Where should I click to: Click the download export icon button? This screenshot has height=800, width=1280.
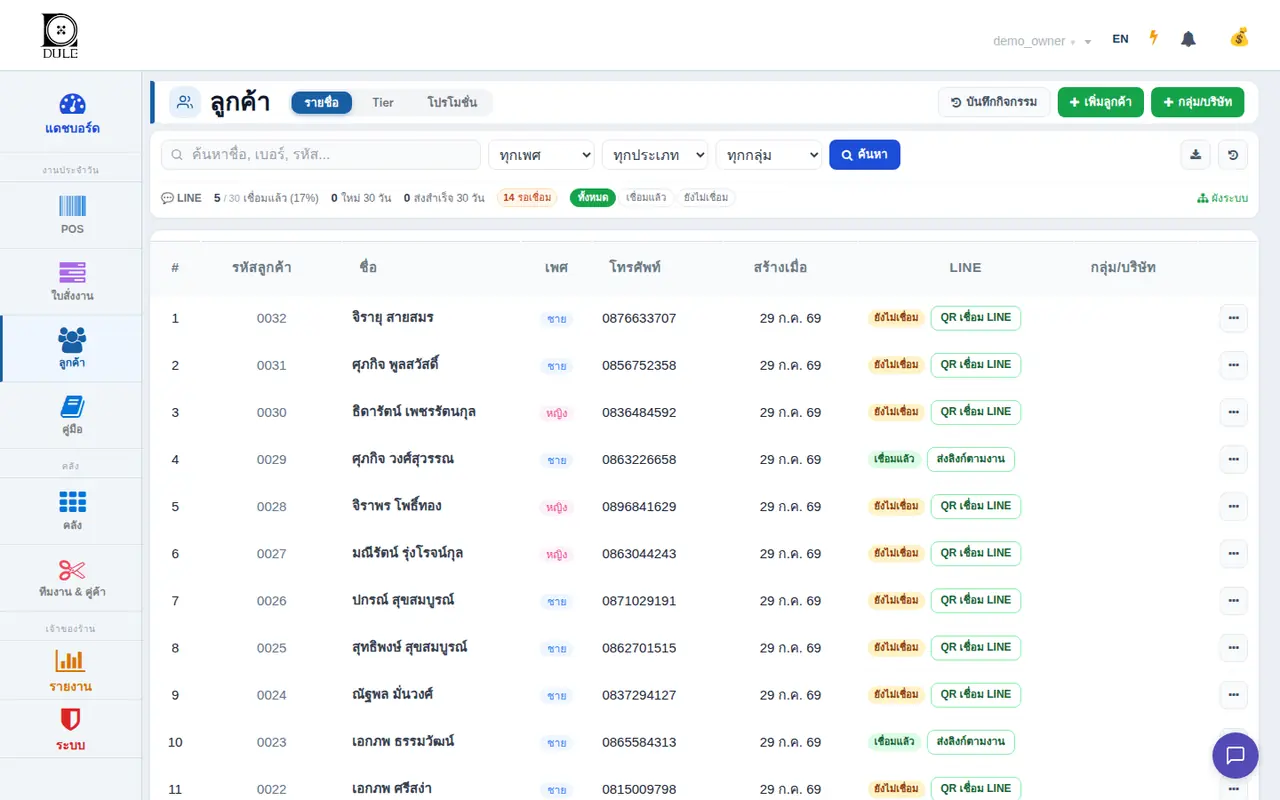1196,155
